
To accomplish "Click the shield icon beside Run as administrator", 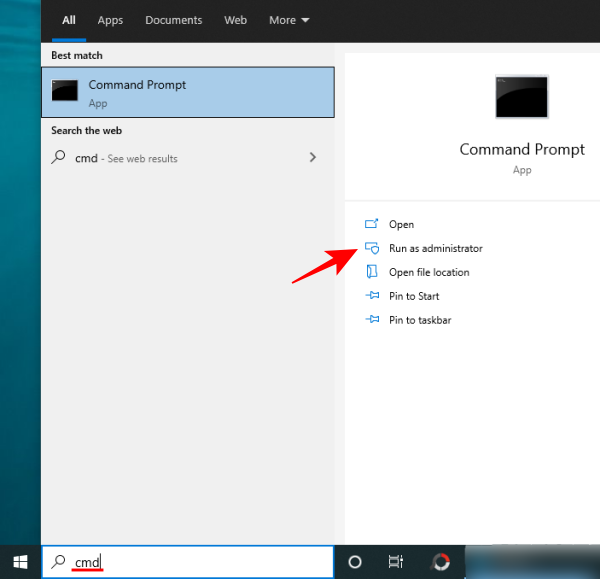I will pyautogui.click(x=372, y=248).
